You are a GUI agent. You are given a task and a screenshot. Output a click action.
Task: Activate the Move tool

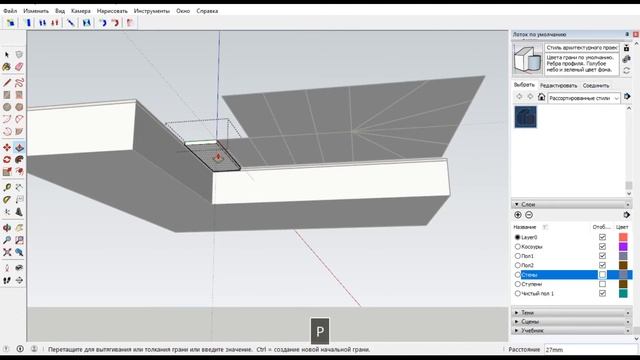click(7, 147)
